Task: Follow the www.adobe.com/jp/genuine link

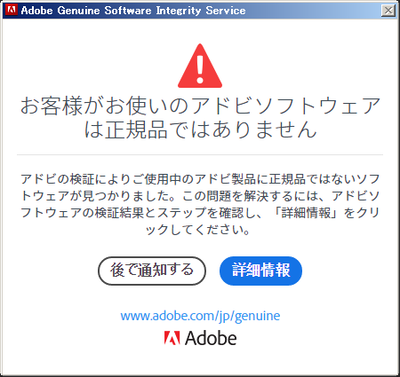Action: click(200, 316)
